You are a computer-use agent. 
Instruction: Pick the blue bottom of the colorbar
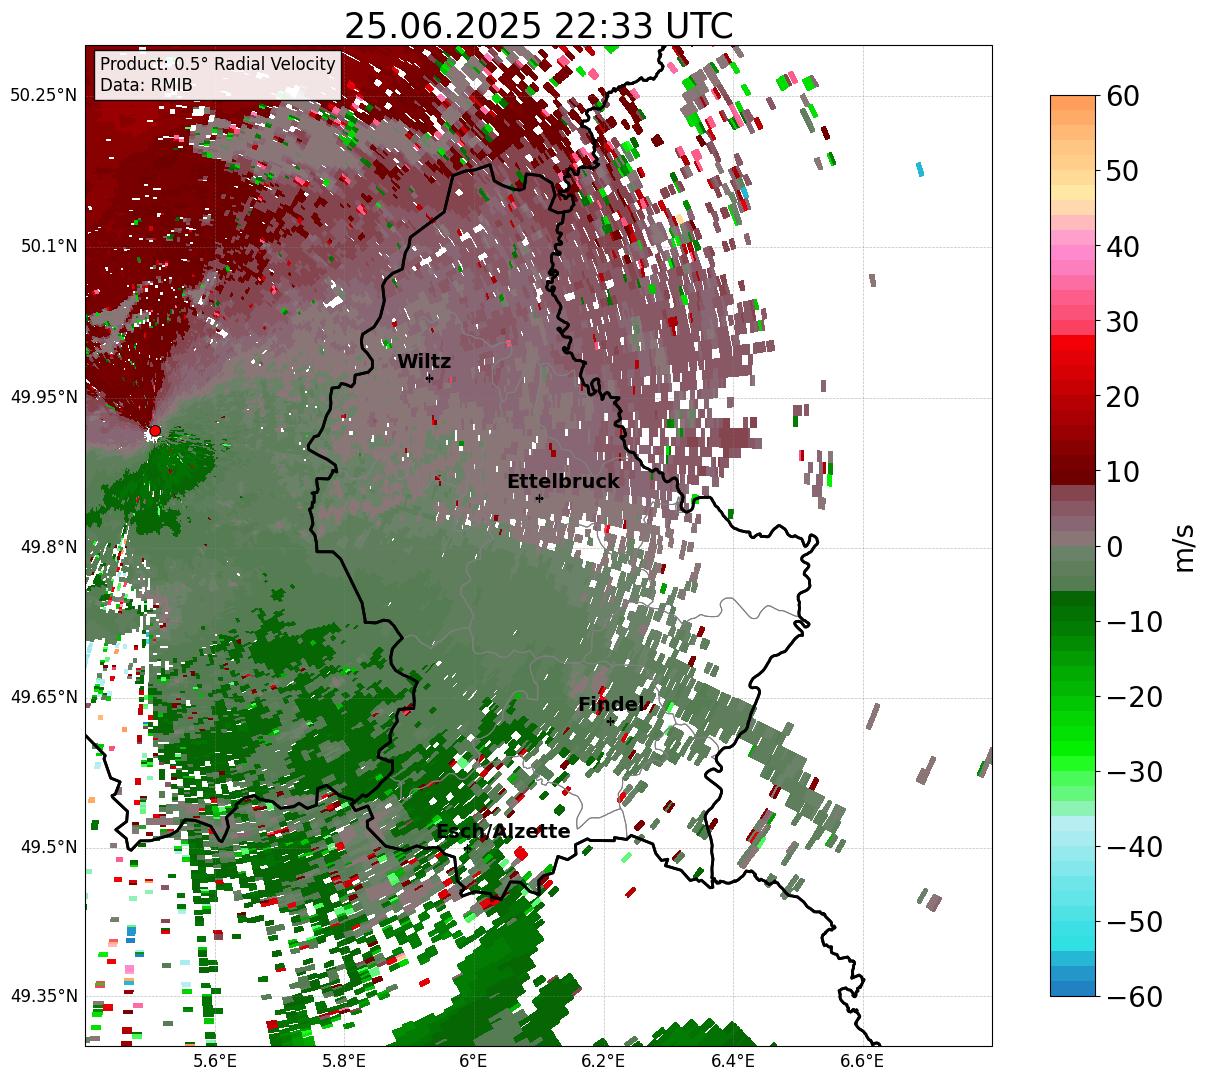pyautogui.click(x=1072, y=985)
